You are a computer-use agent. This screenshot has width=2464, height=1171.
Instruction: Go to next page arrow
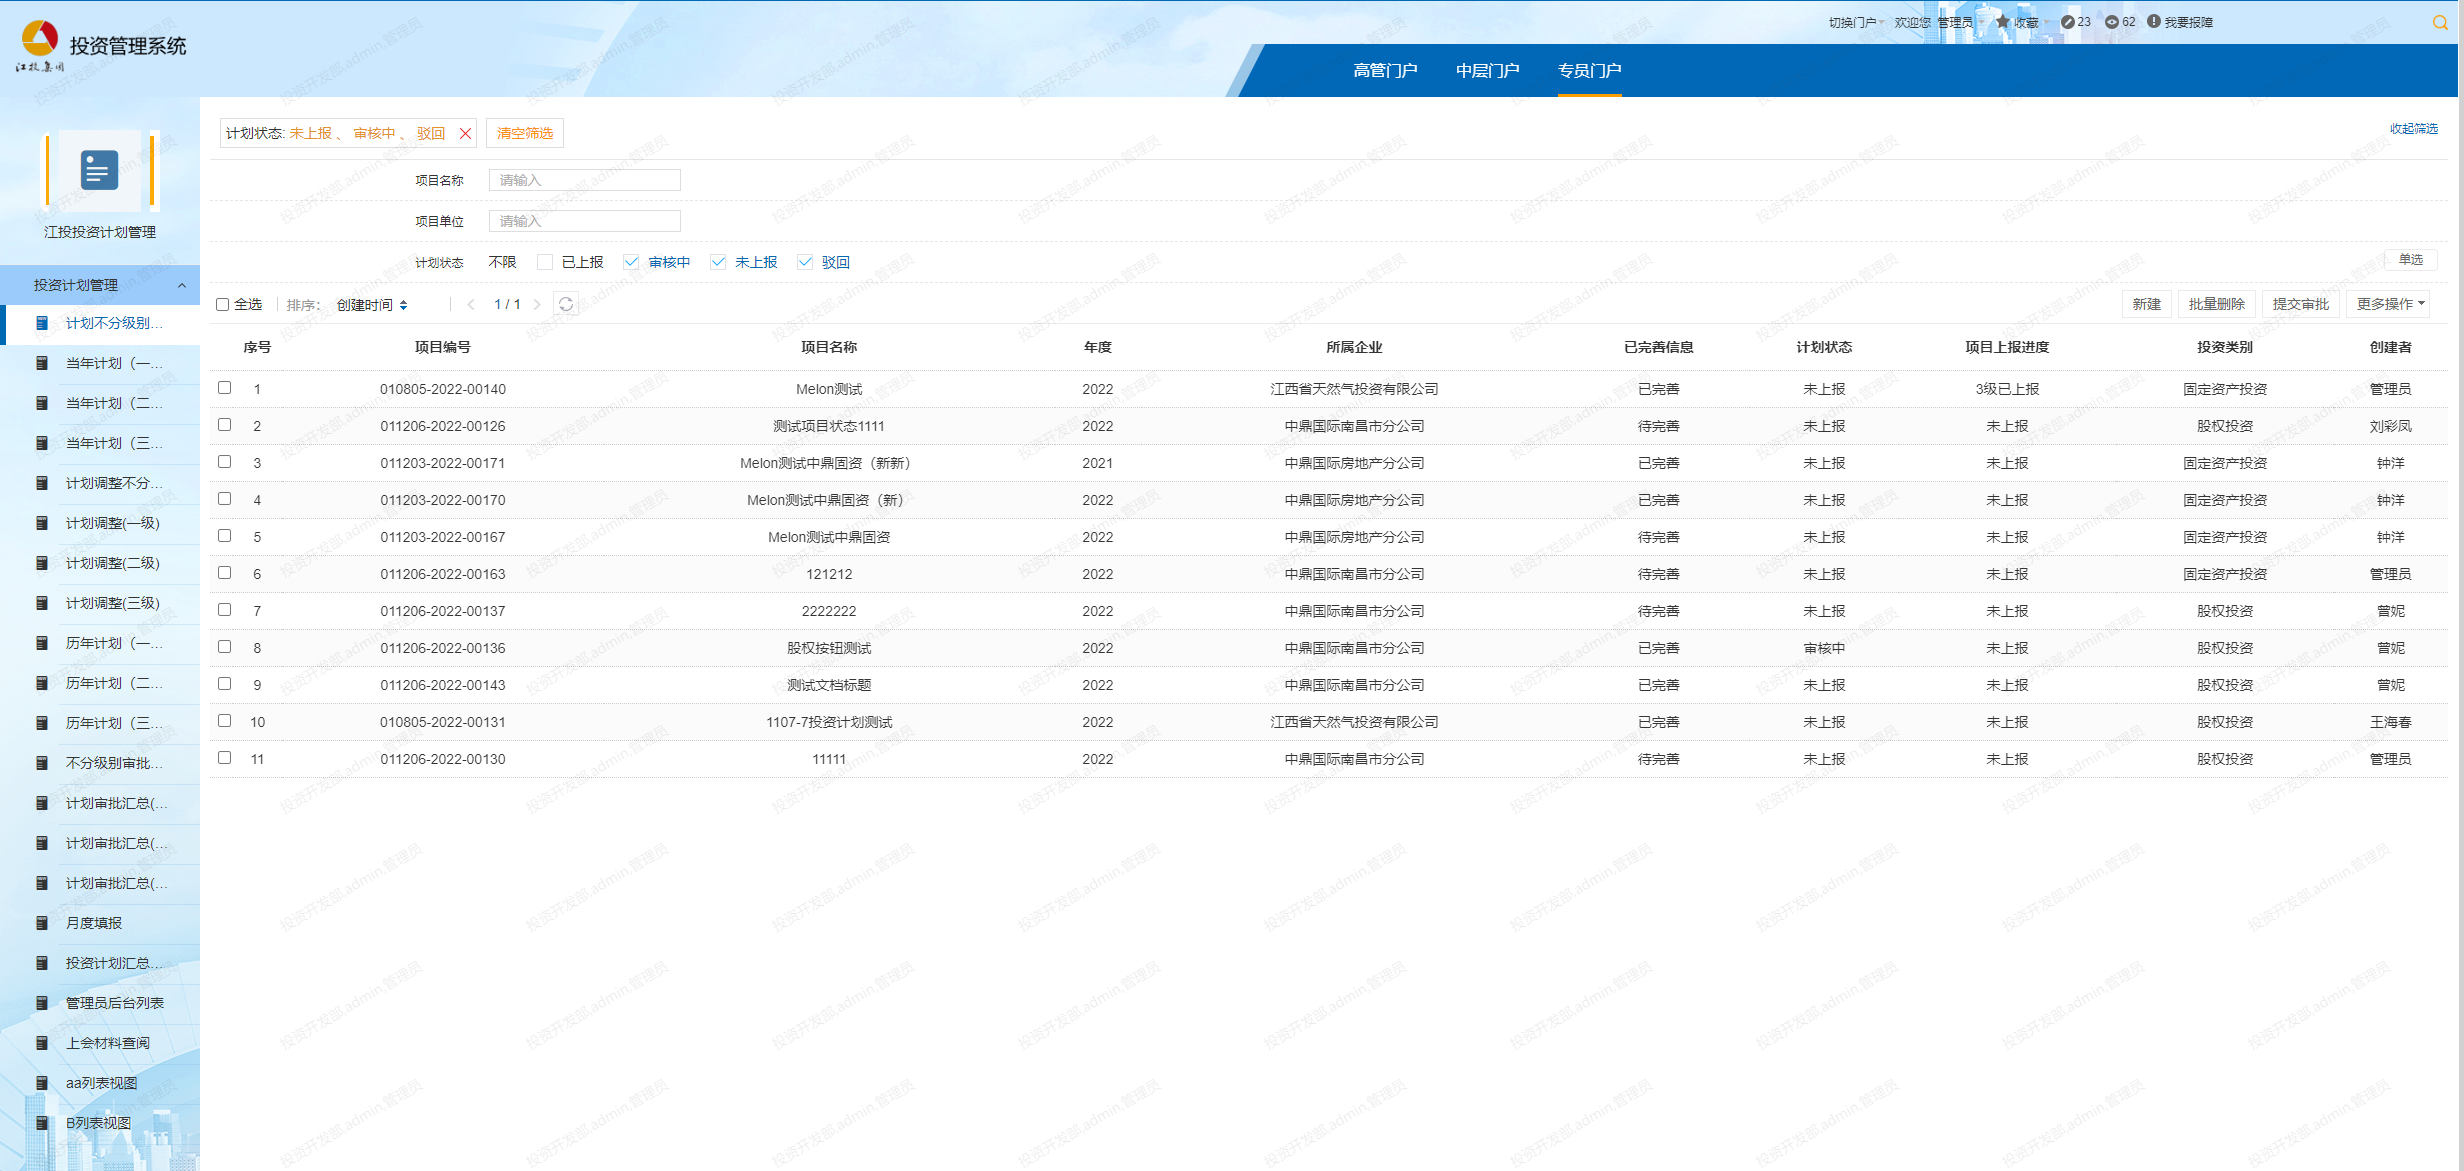tap(537, 304)
